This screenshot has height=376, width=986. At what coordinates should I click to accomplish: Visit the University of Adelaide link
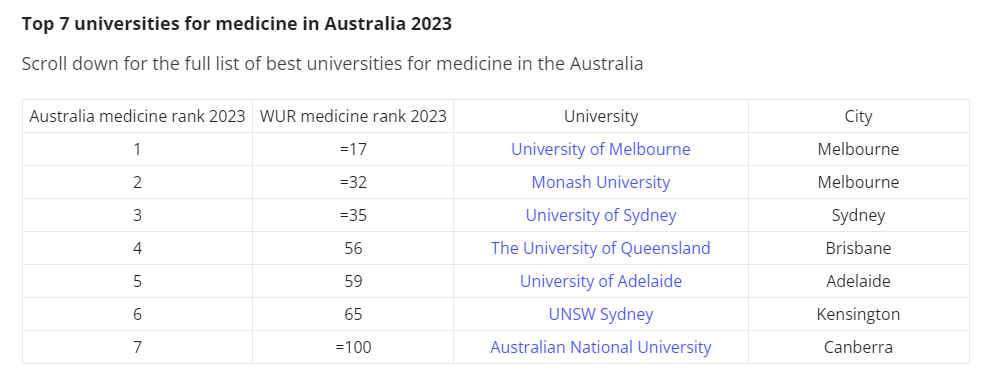(x=601, y=281)
